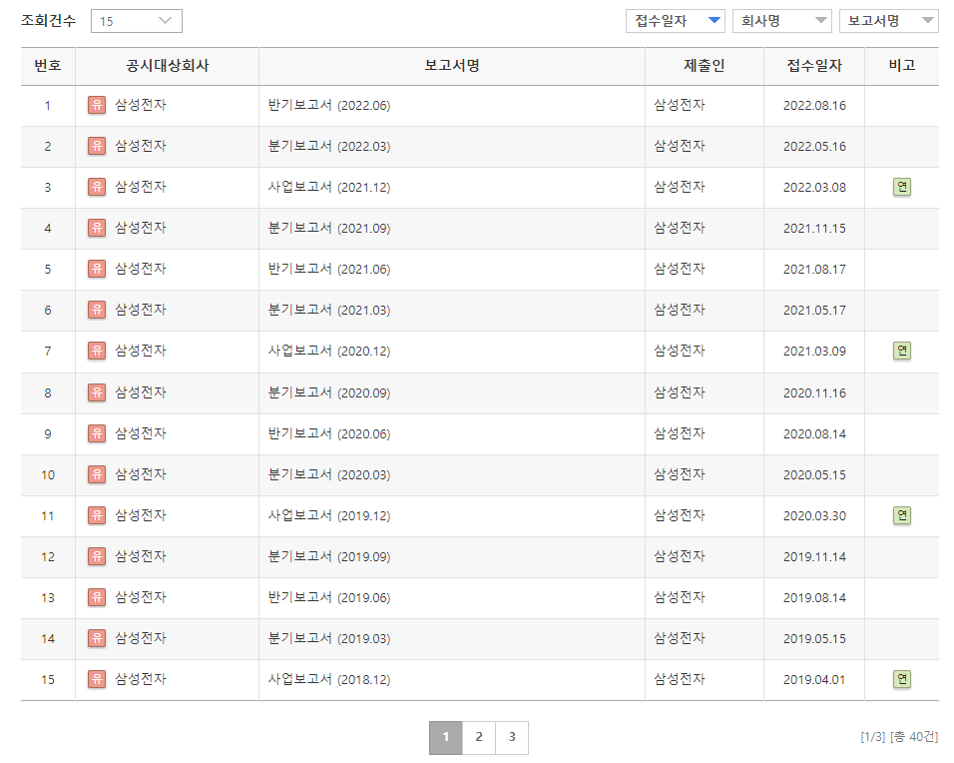Open 분기보고서 (2020.03) report
Screen dimensions: 954x763
tap(329, 474)
